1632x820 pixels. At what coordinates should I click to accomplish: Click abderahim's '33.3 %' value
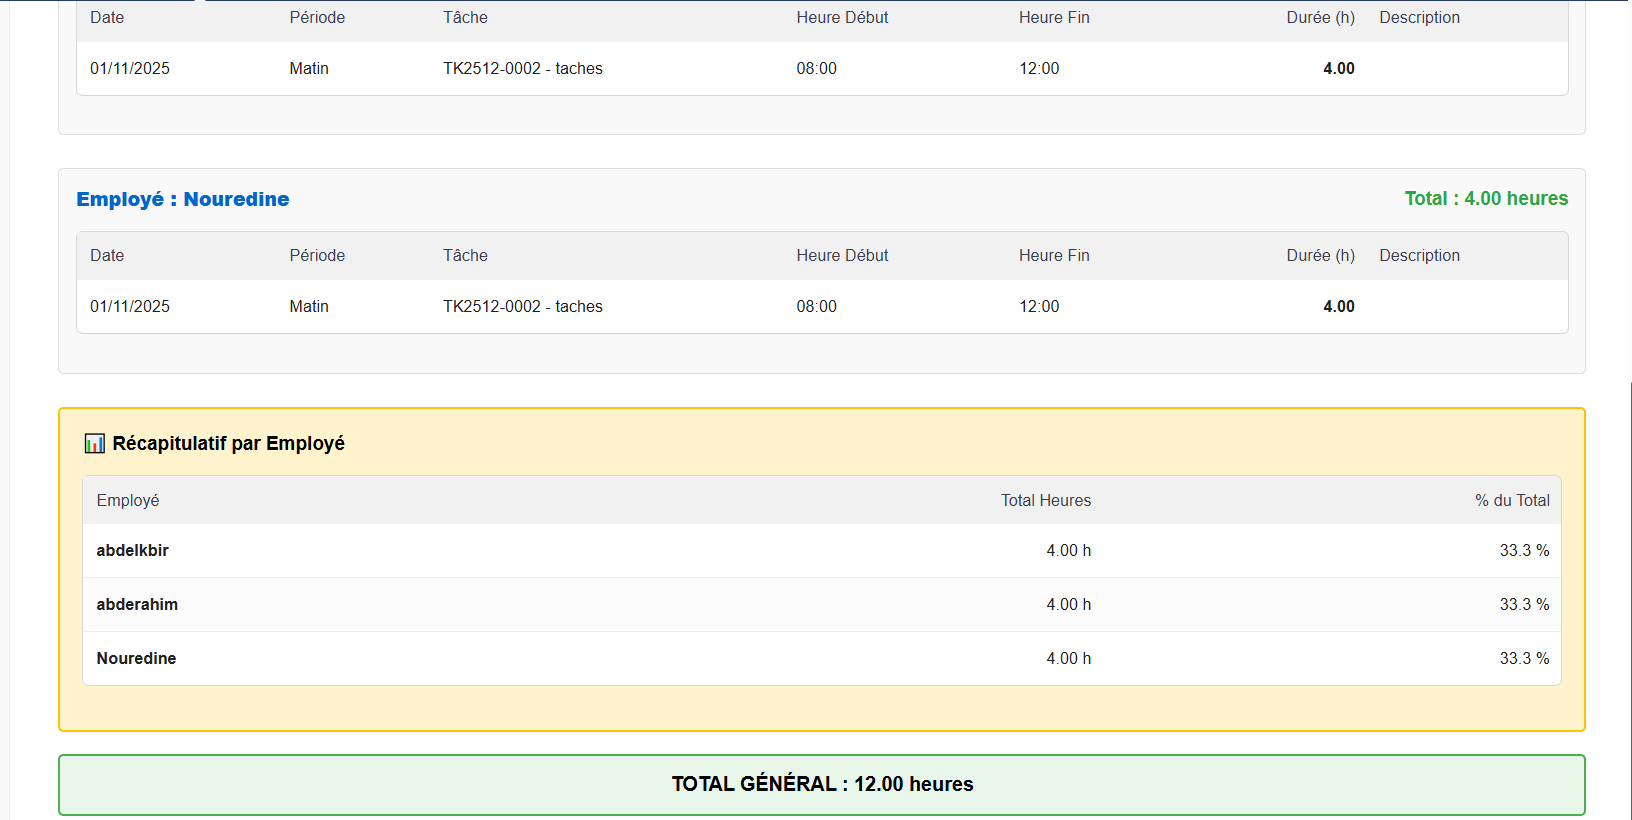pos(1524,604)
